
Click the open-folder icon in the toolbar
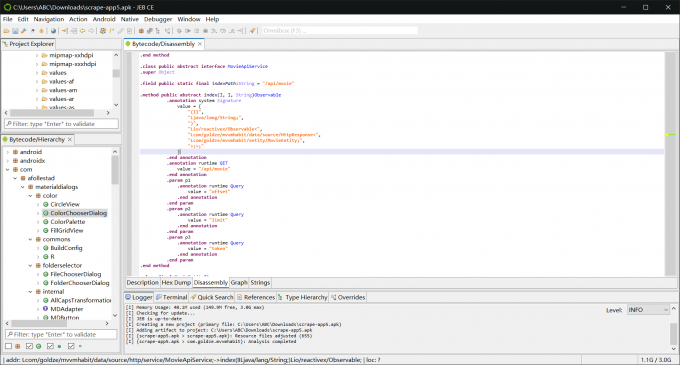tap(7, 31)
